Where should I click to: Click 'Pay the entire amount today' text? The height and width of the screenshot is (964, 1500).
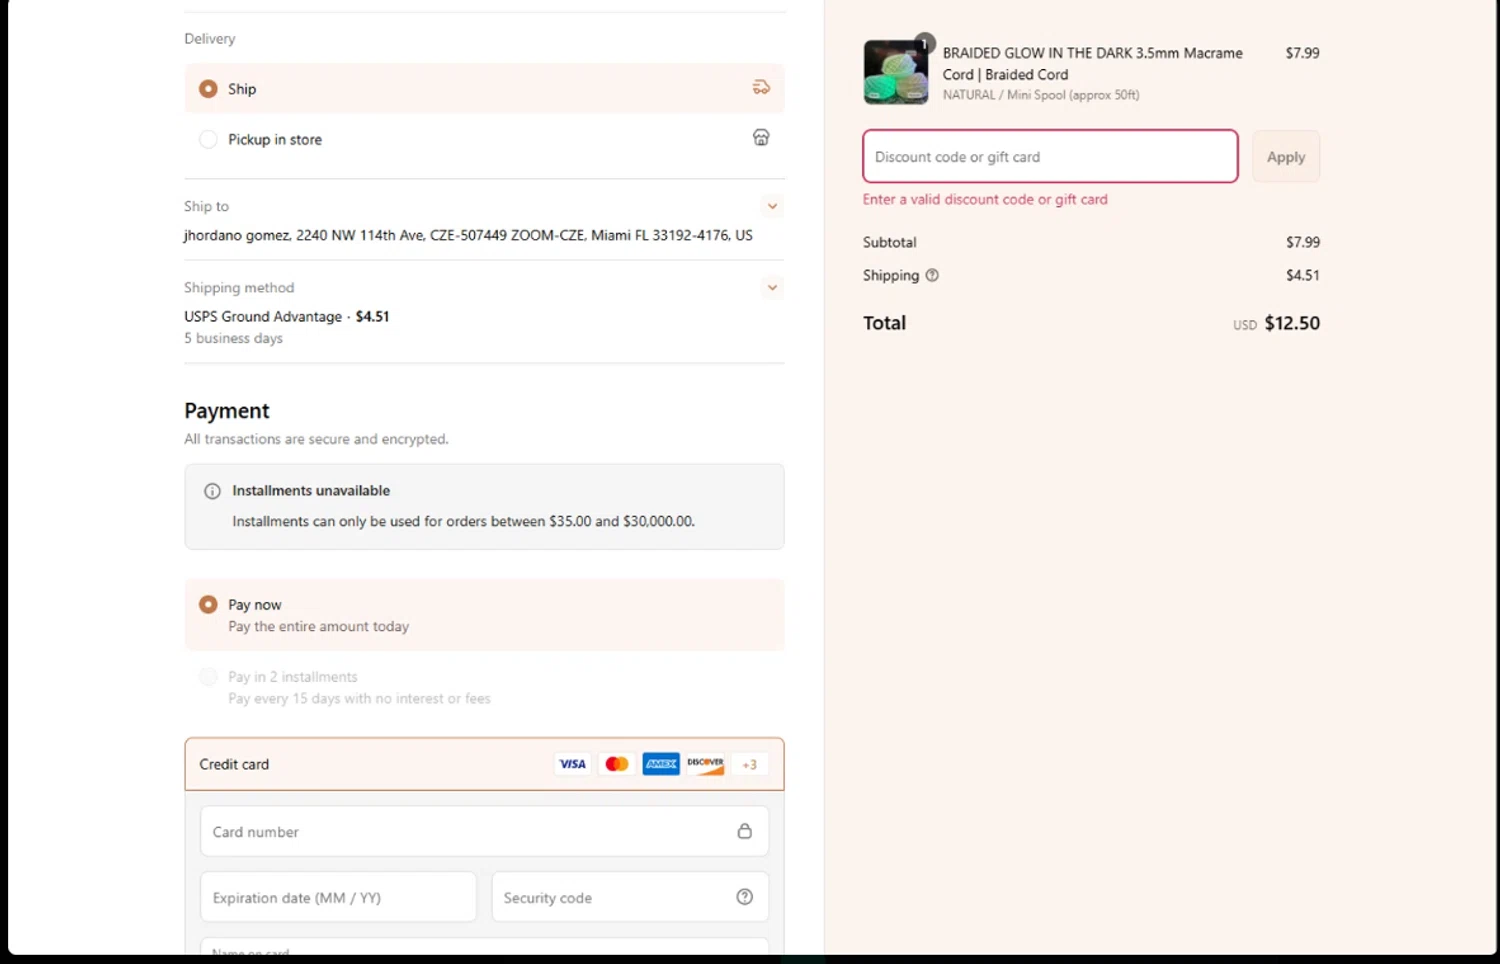coord(318,626)
